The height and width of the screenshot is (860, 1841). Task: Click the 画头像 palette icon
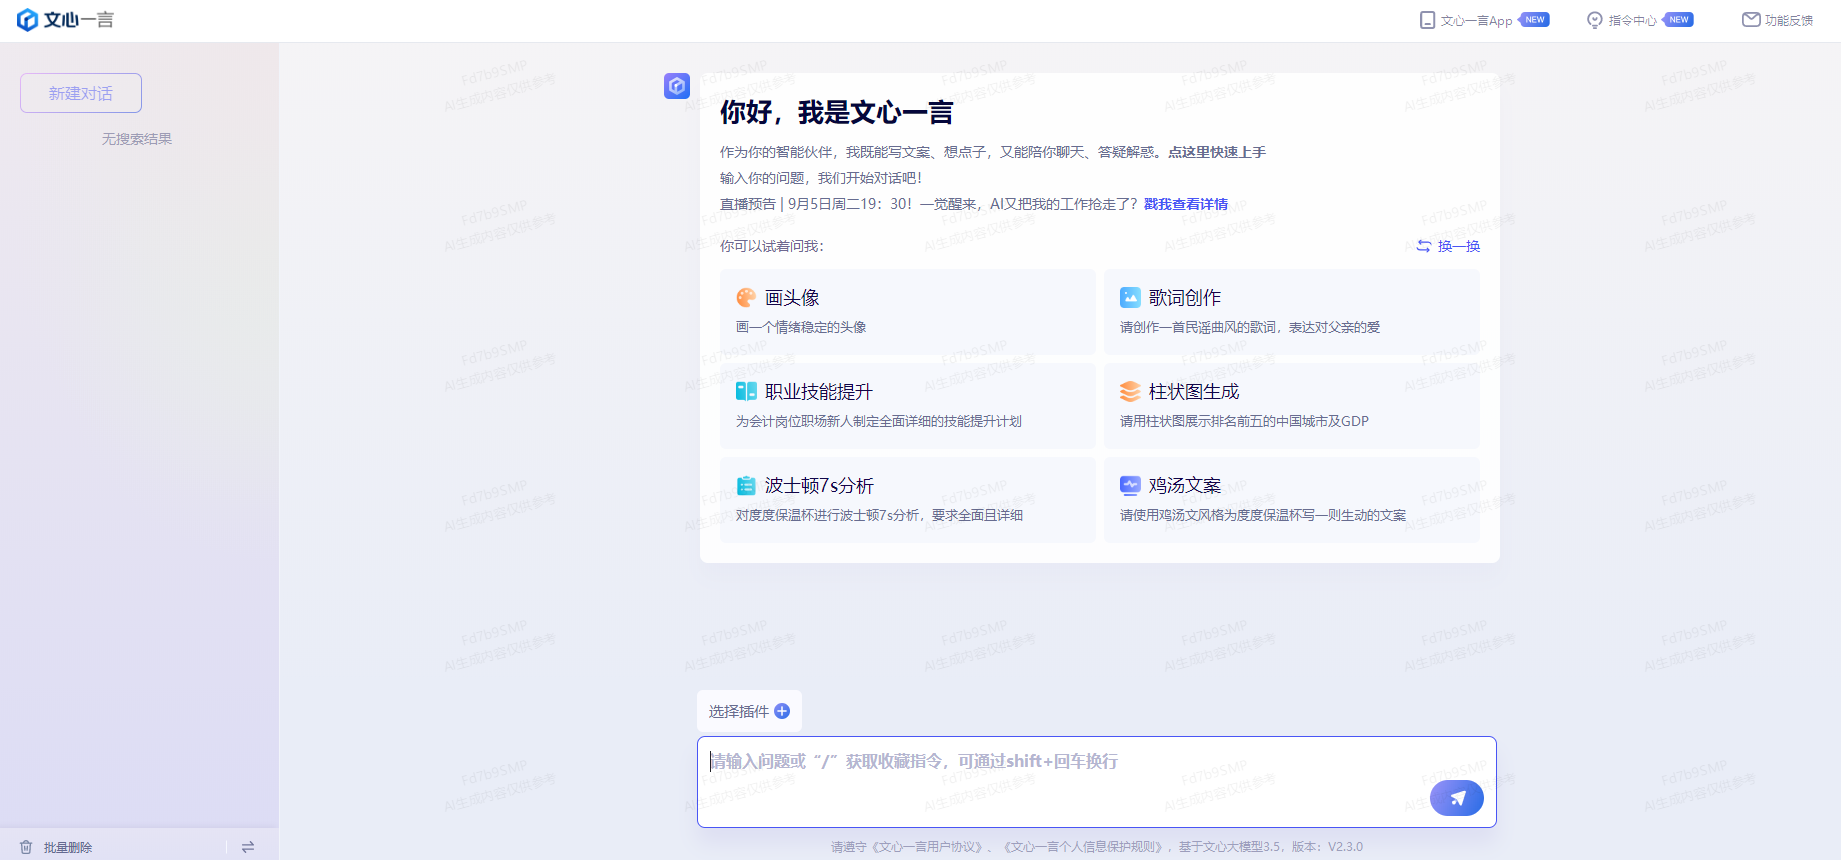pos(746,298)
